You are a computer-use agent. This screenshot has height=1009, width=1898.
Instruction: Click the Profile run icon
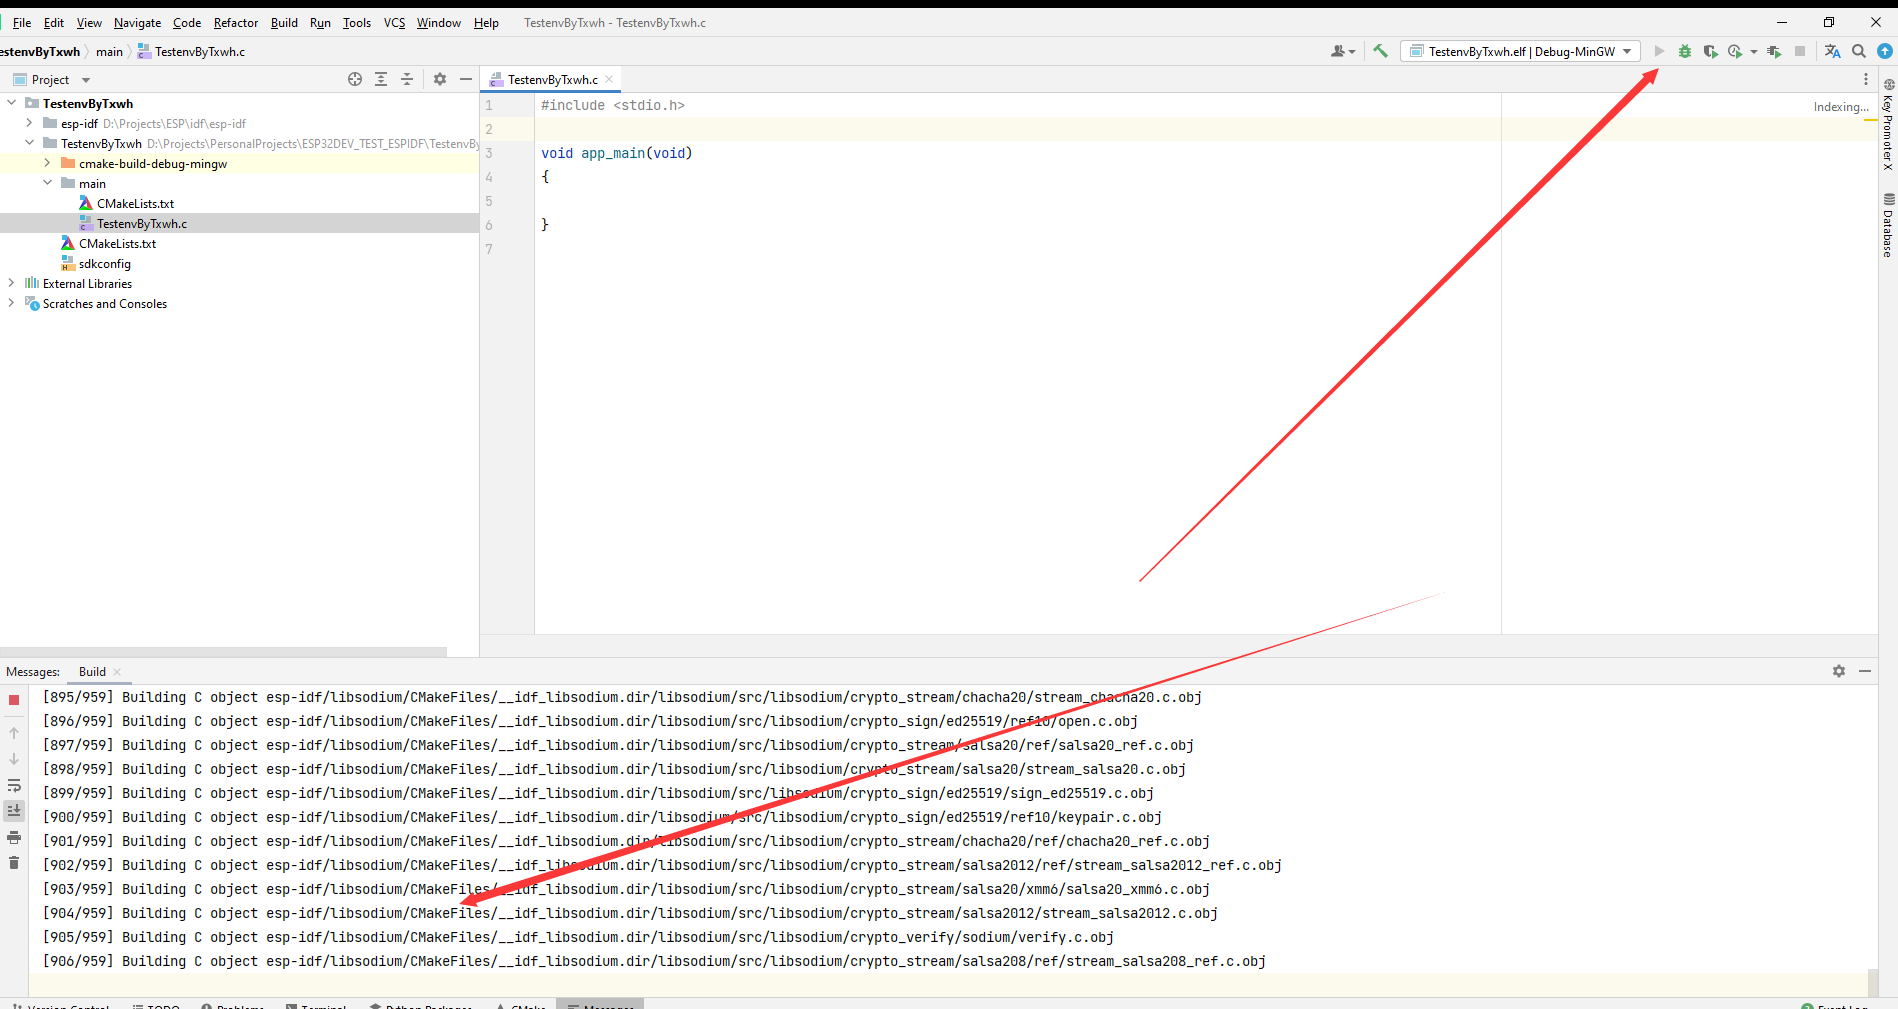[1735, 51]
